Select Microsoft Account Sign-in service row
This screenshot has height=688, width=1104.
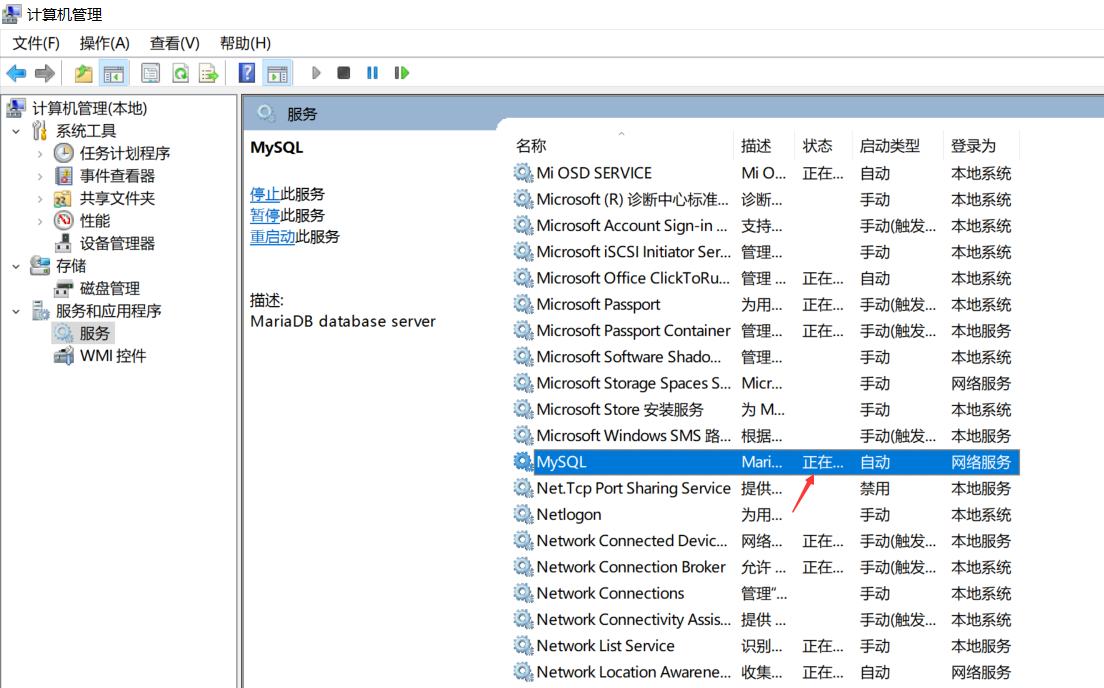pyautogui.click(x=765, y=226)
